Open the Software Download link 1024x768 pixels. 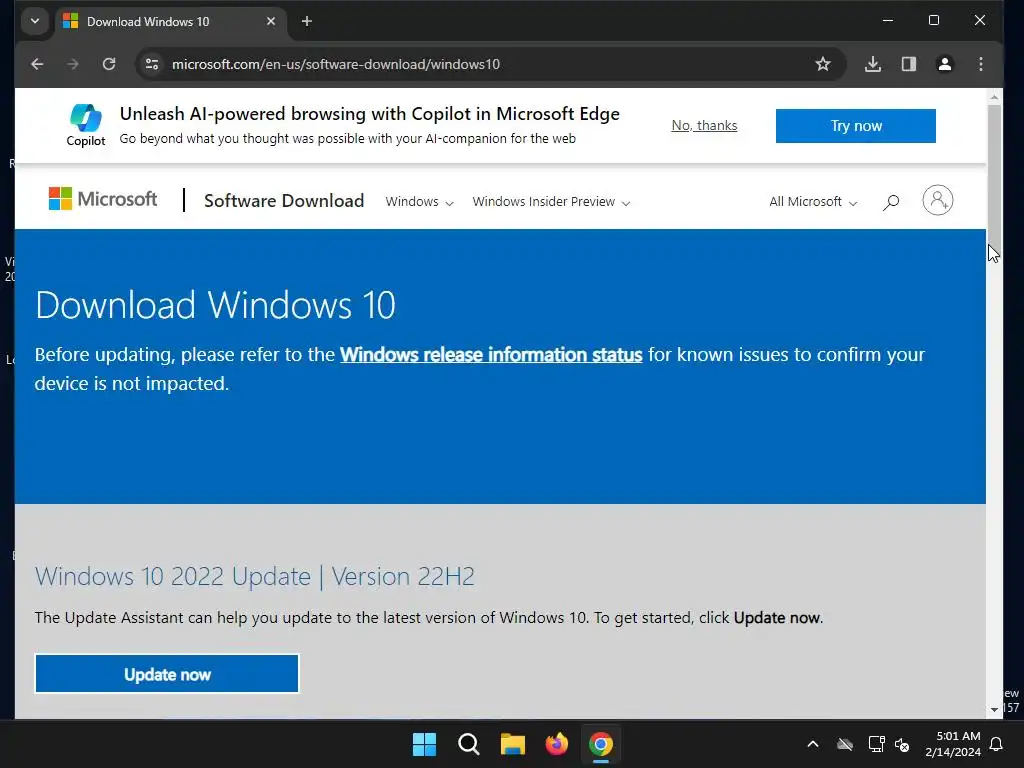point(284,200)
